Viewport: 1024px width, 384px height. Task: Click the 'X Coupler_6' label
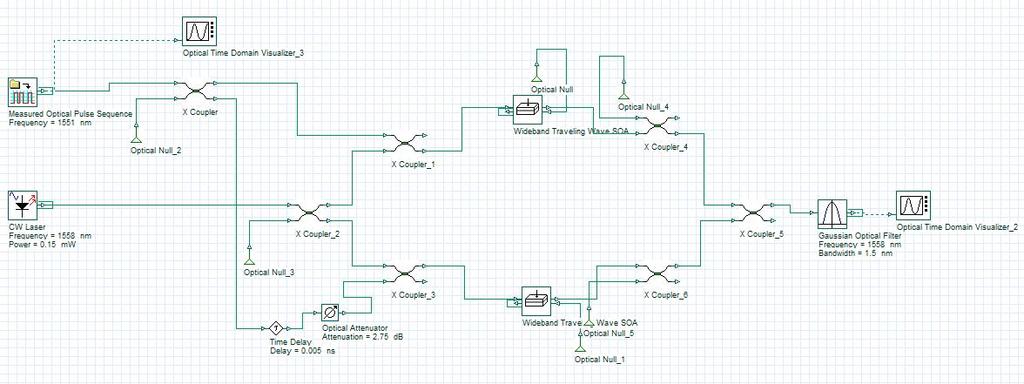tap(666, 295)
